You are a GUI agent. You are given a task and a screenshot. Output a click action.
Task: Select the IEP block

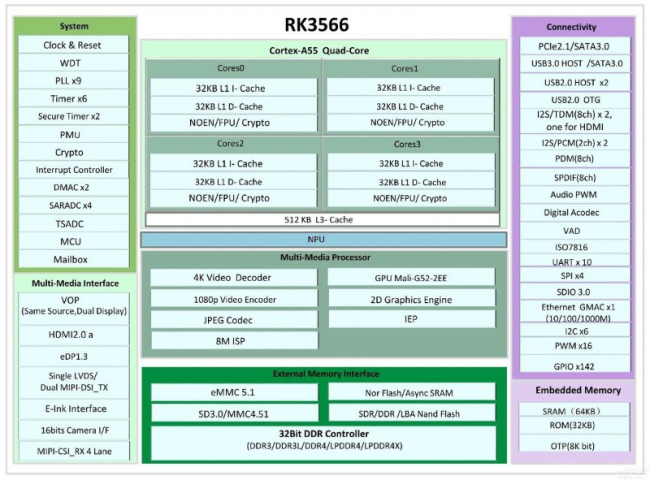pyautogui.click(x=412, y=319)
